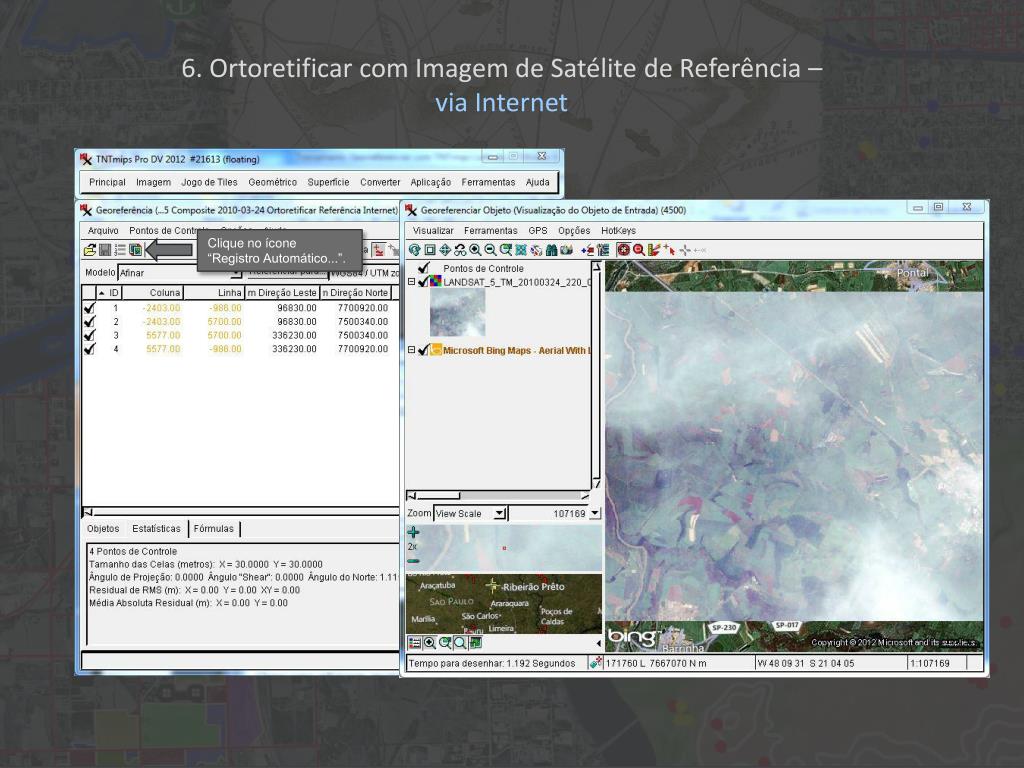Toggle the Pontos de Controle layer checkmark
This screenshot has width=1024, height=768.
pos(424,268)
